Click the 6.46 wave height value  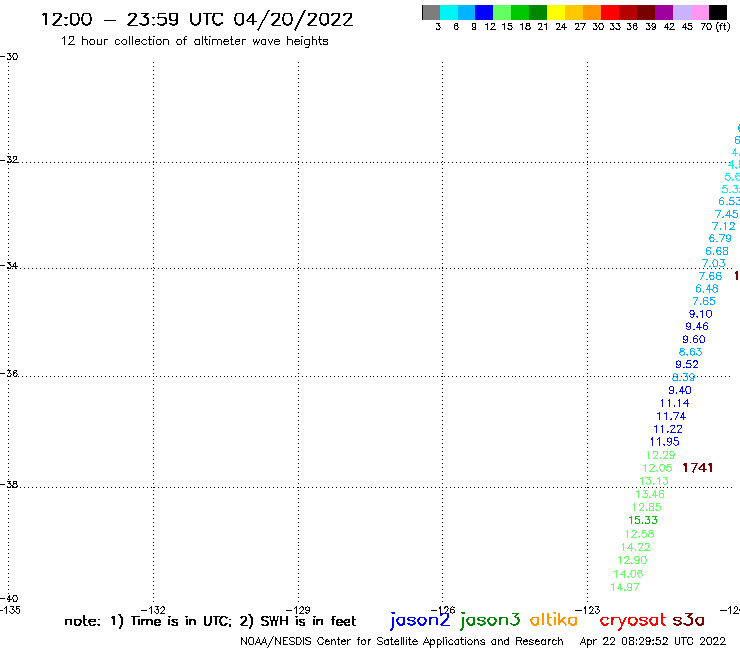pos(707,289)
